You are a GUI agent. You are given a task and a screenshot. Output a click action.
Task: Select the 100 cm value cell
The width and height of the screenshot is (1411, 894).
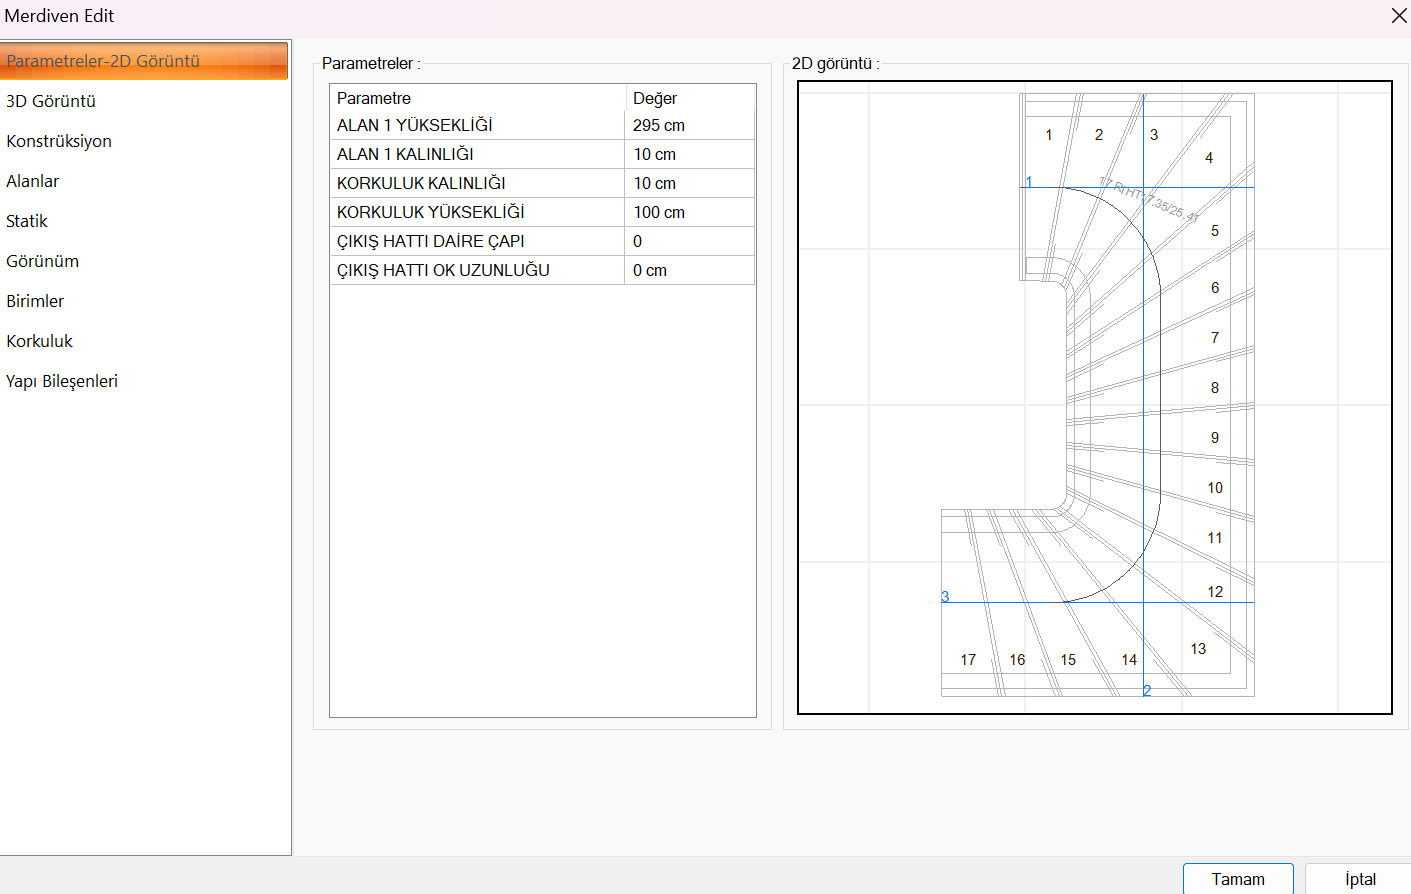(690, 212)
